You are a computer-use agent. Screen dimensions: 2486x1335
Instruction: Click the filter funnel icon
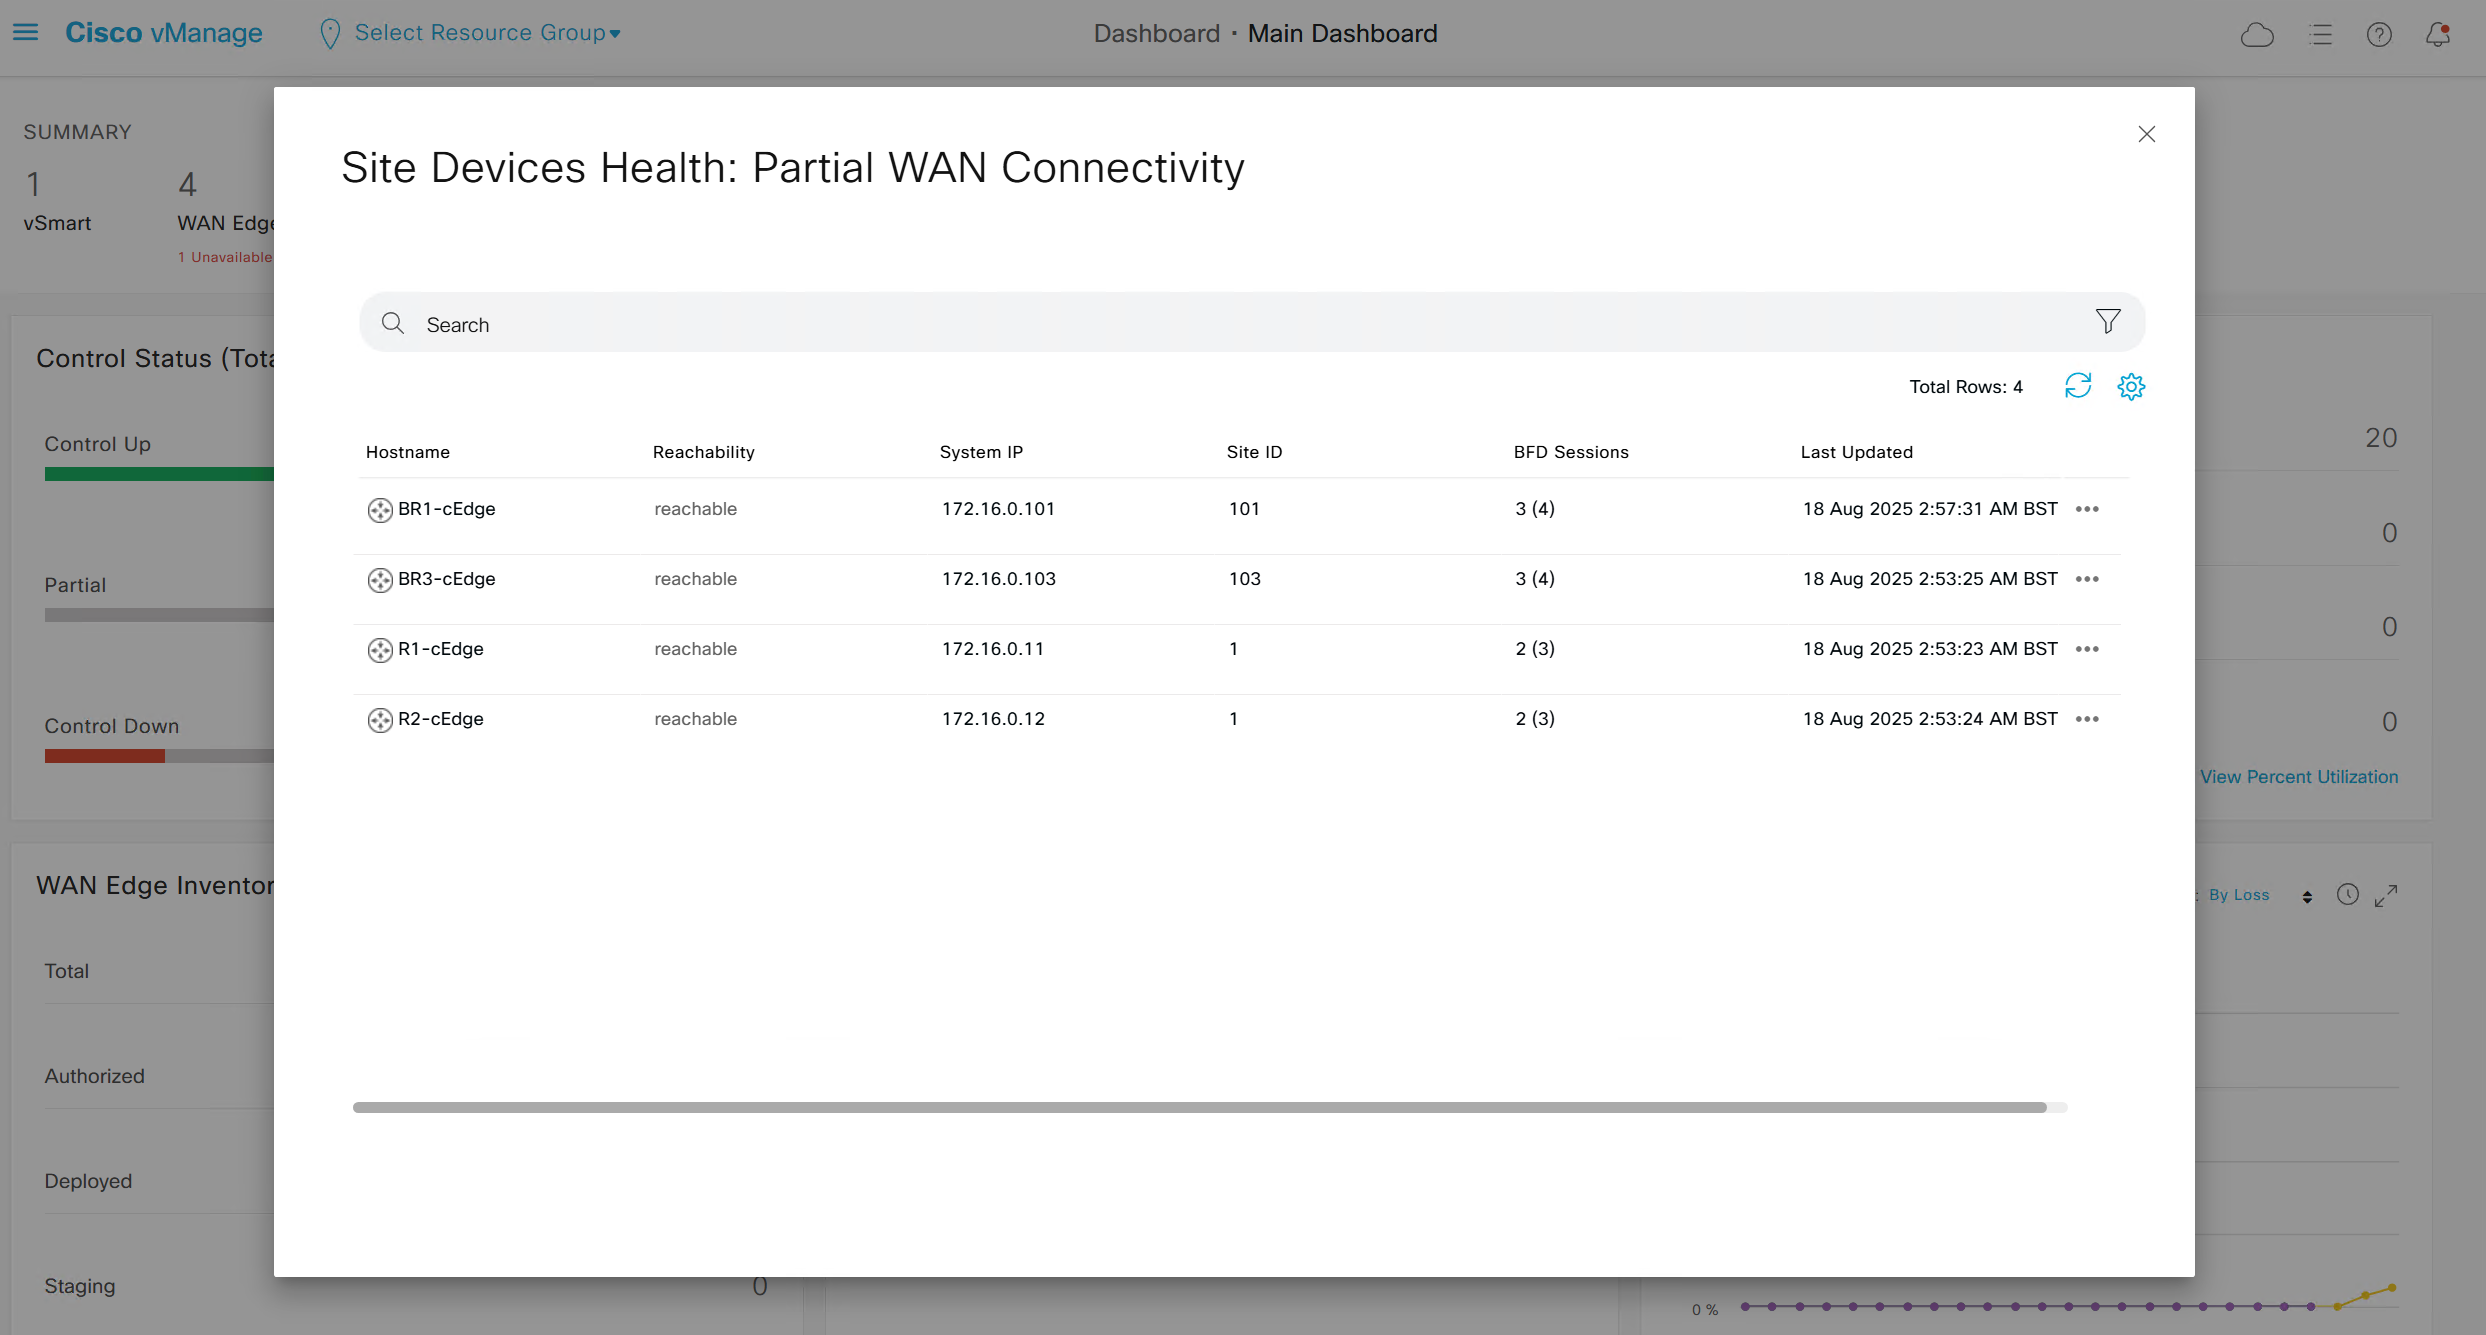pos(2108,321)
